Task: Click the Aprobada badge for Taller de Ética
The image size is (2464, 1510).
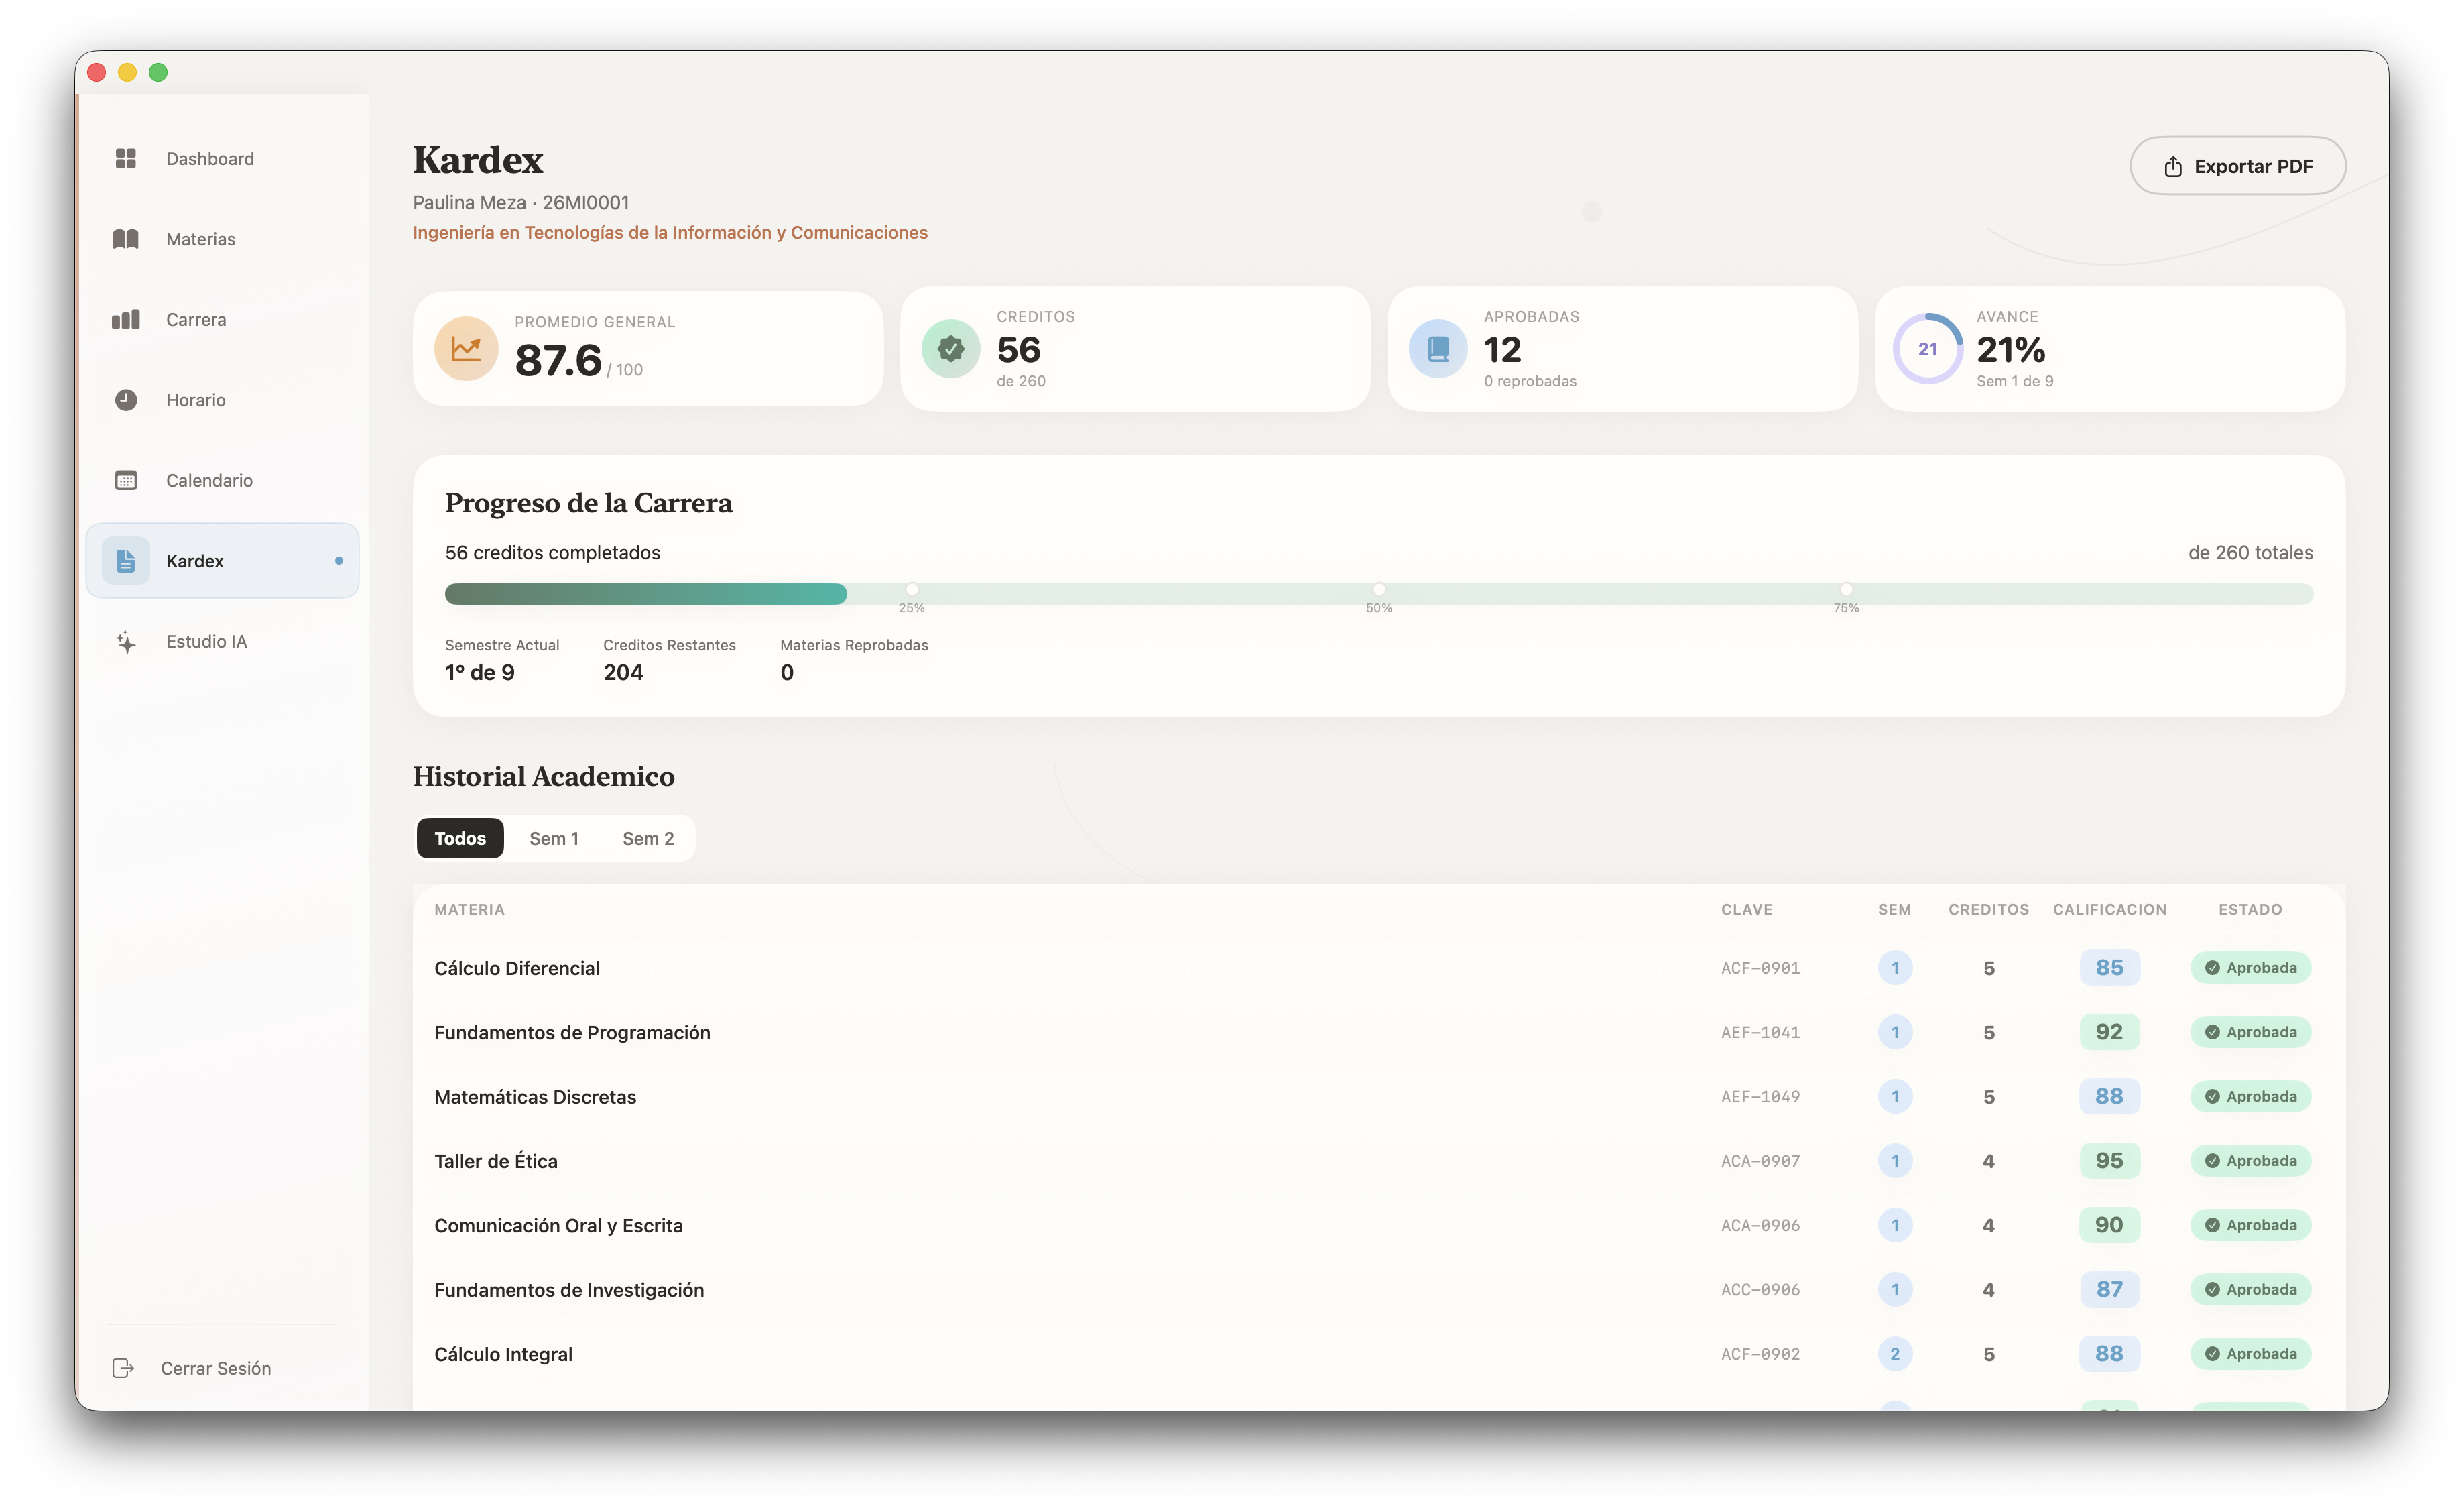Action: 2251,1161
